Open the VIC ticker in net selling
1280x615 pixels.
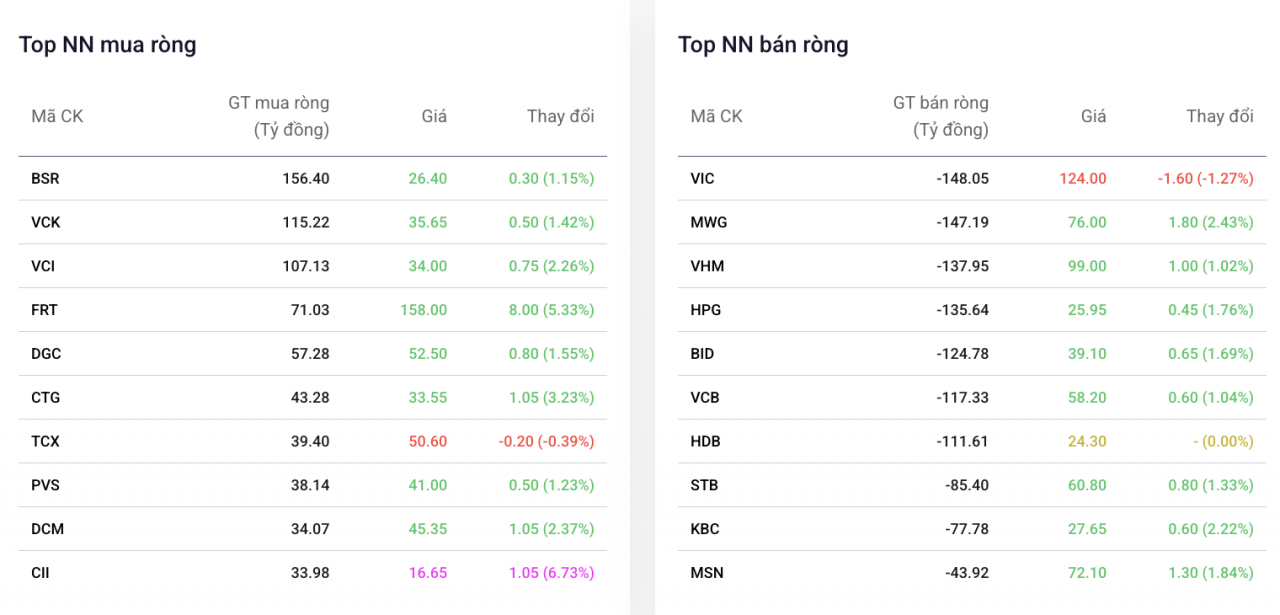tap(702, 179)
